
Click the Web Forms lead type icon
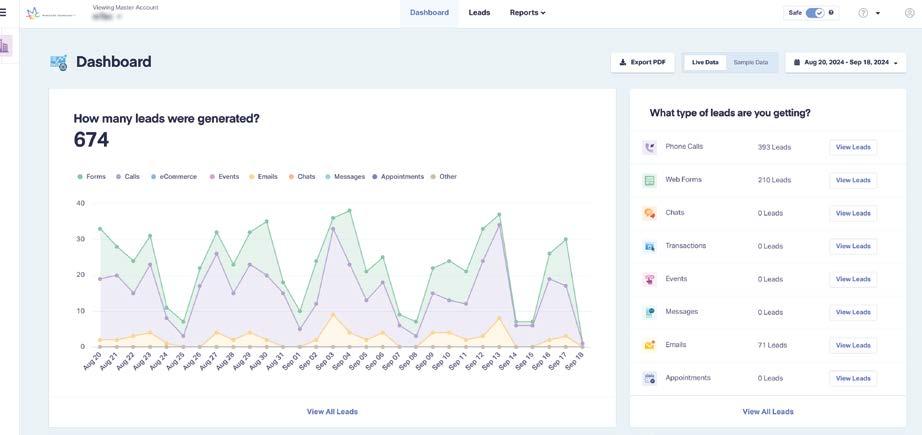tap(649, 181)
